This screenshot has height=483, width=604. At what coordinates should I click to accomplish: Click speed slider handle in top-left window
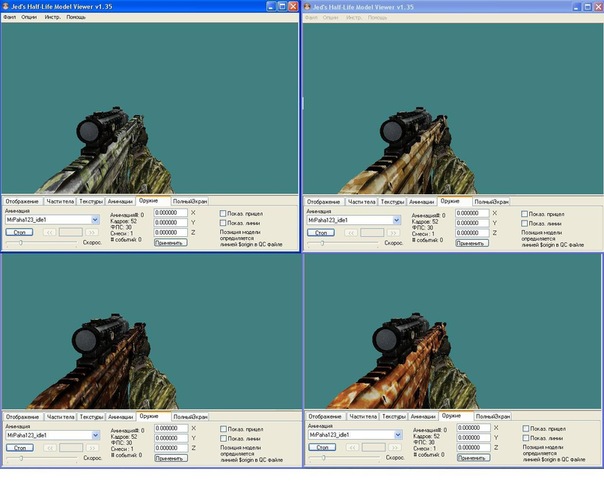[x=21, y=243]
